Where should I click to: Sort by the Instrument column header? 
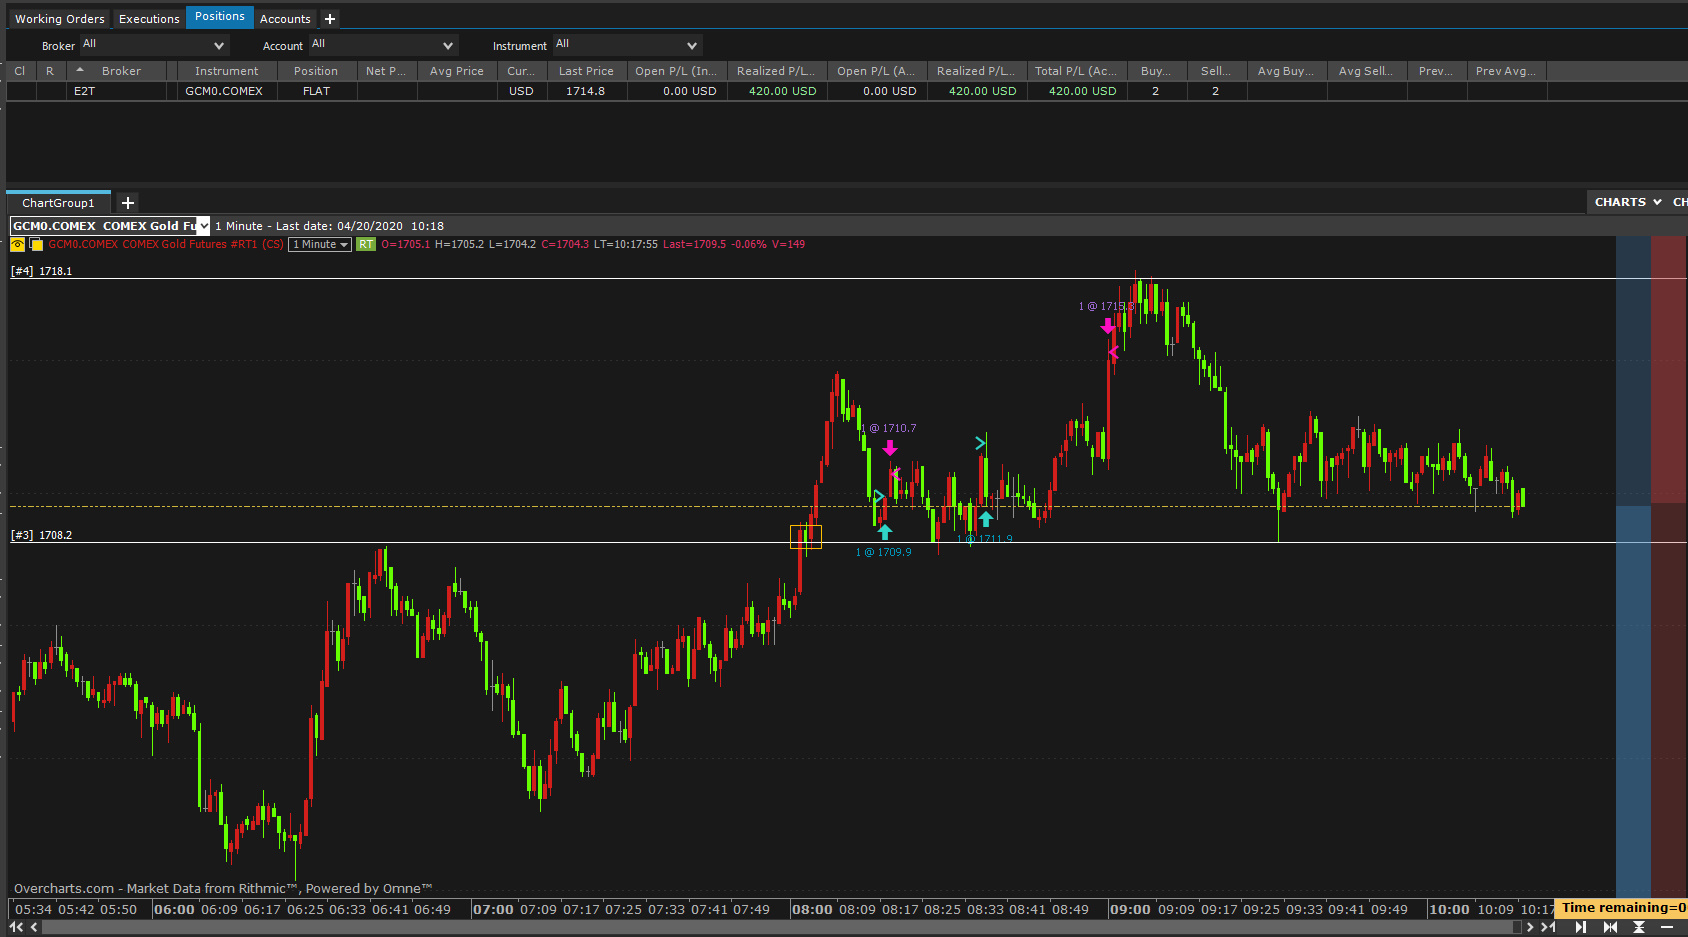point(227,71)
